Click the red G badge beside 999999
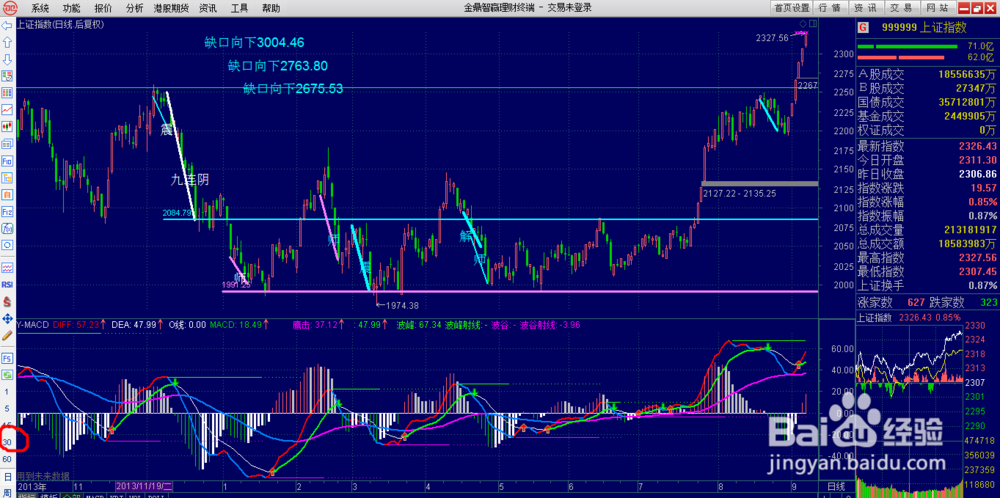 863,27
